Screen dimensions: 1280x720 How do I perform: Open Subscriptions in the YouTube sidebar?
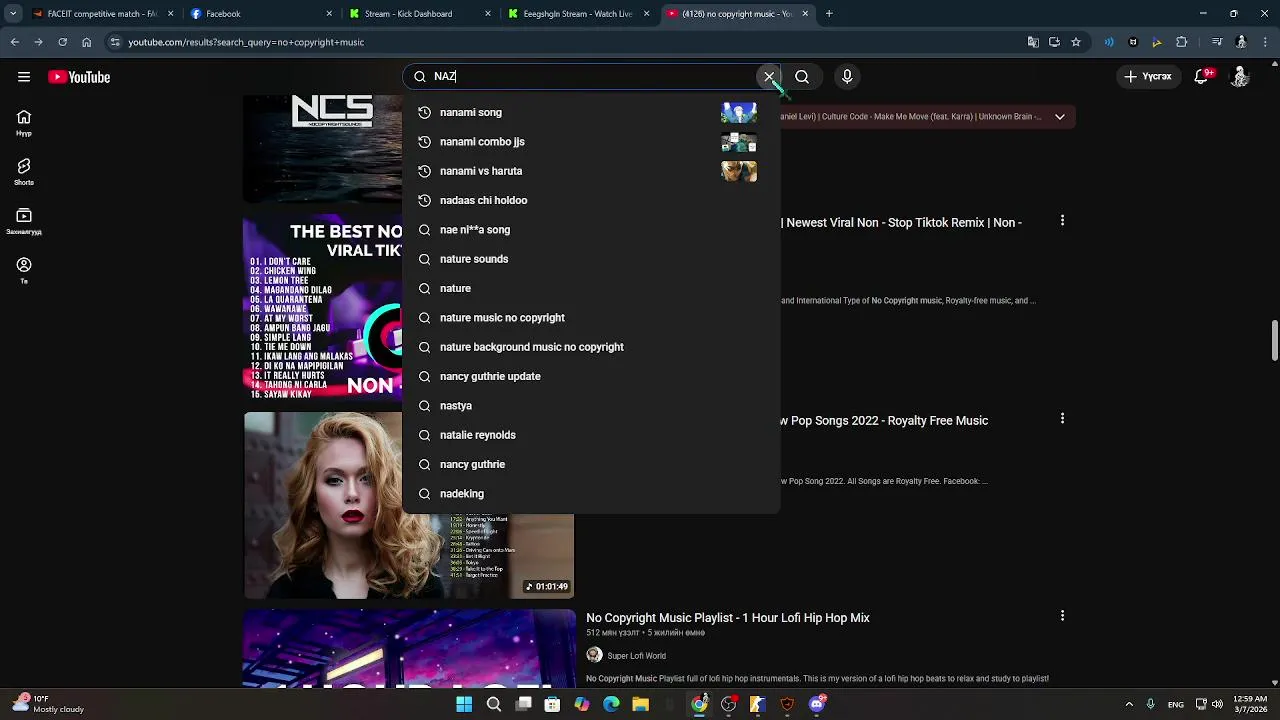click(24, 221)
